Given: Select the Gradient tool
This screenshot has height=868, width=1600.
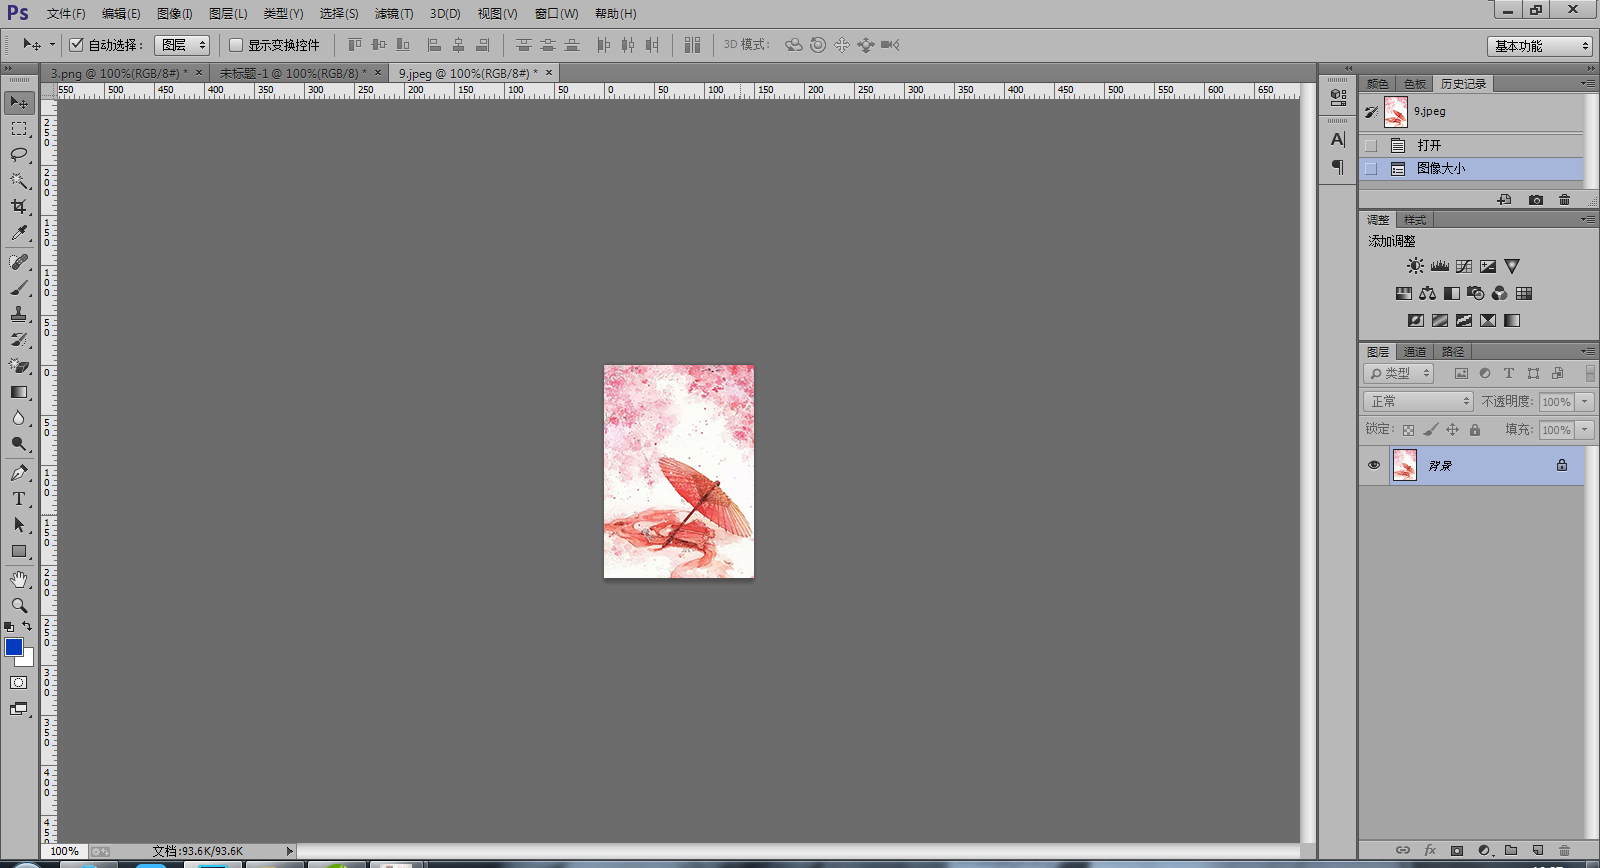Looking at the screenshot, I should (x=19, y=392).
